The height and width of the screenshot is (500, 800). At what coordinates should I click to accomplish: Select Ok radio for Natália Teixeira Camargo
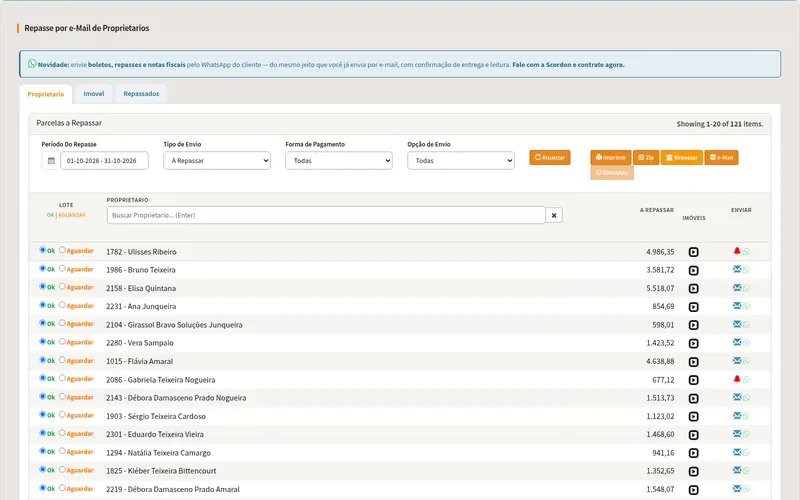coord(42,451)
